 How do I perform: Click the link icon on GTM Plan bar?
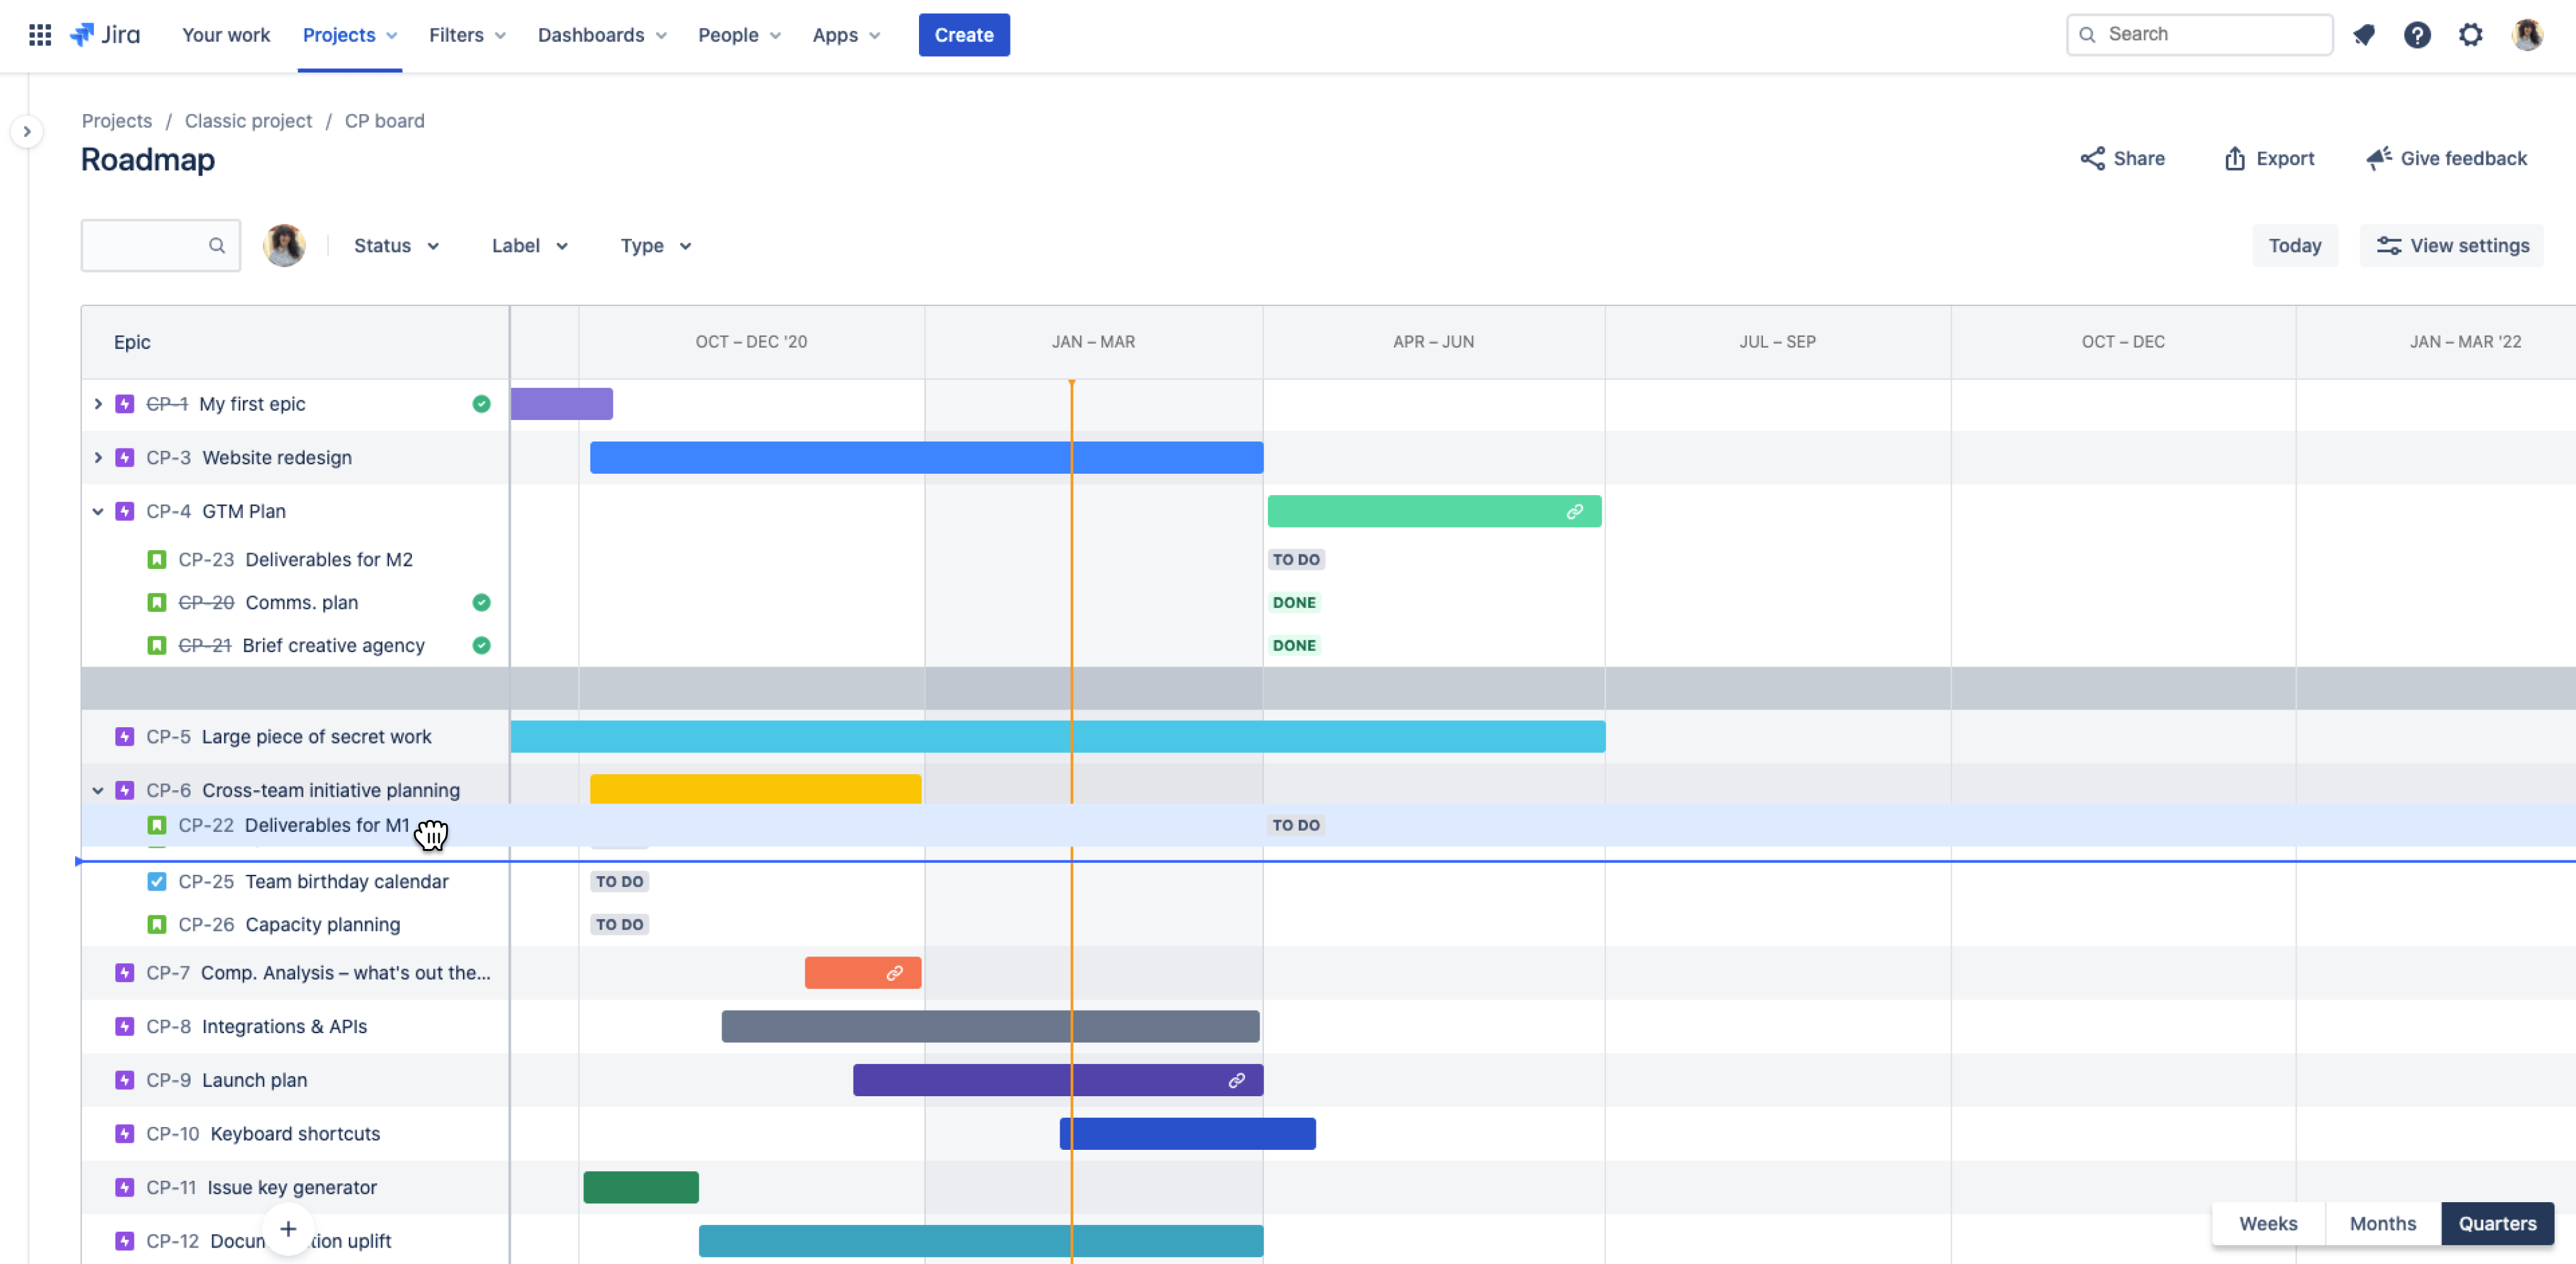point(1574,511)
